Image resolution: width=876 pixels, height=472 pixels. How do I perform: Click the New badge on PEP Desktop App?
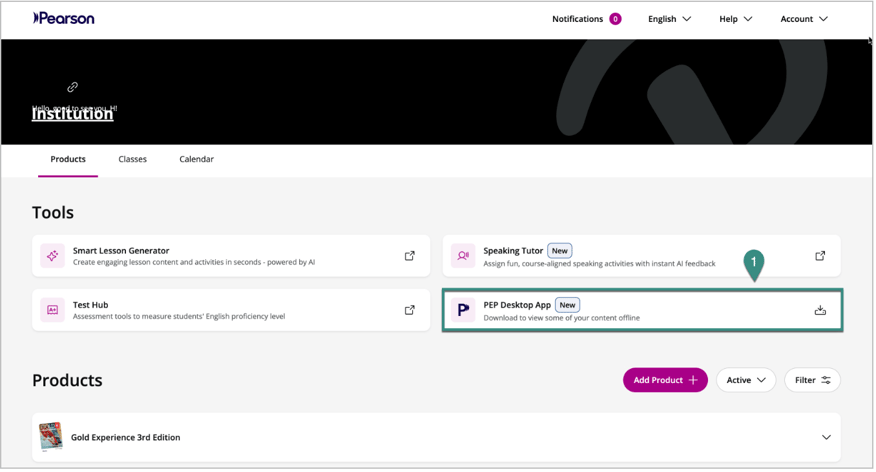[x=567, y=305]
